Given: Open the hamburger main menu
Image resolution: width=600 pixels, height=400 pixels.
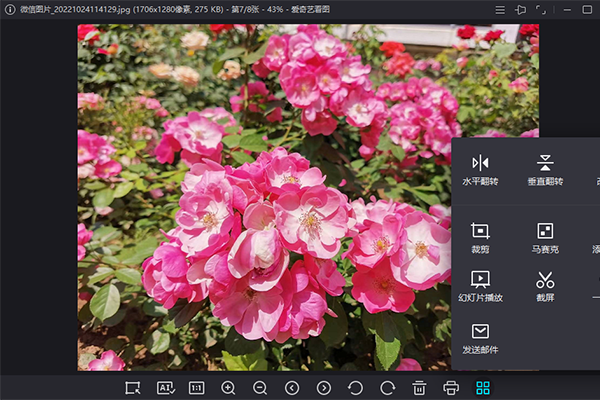Looking at the screenshot, I should point(500,9).
